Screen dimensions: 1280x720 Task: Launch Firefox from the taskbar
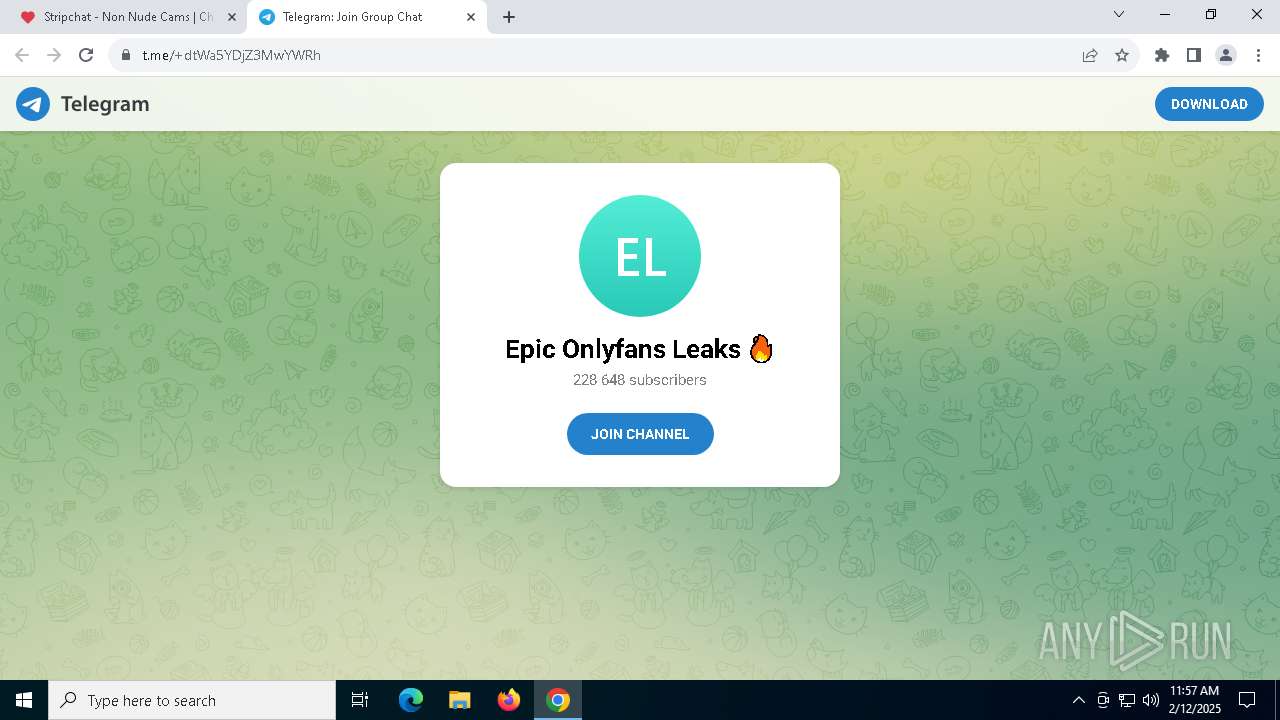pos(509,700)
